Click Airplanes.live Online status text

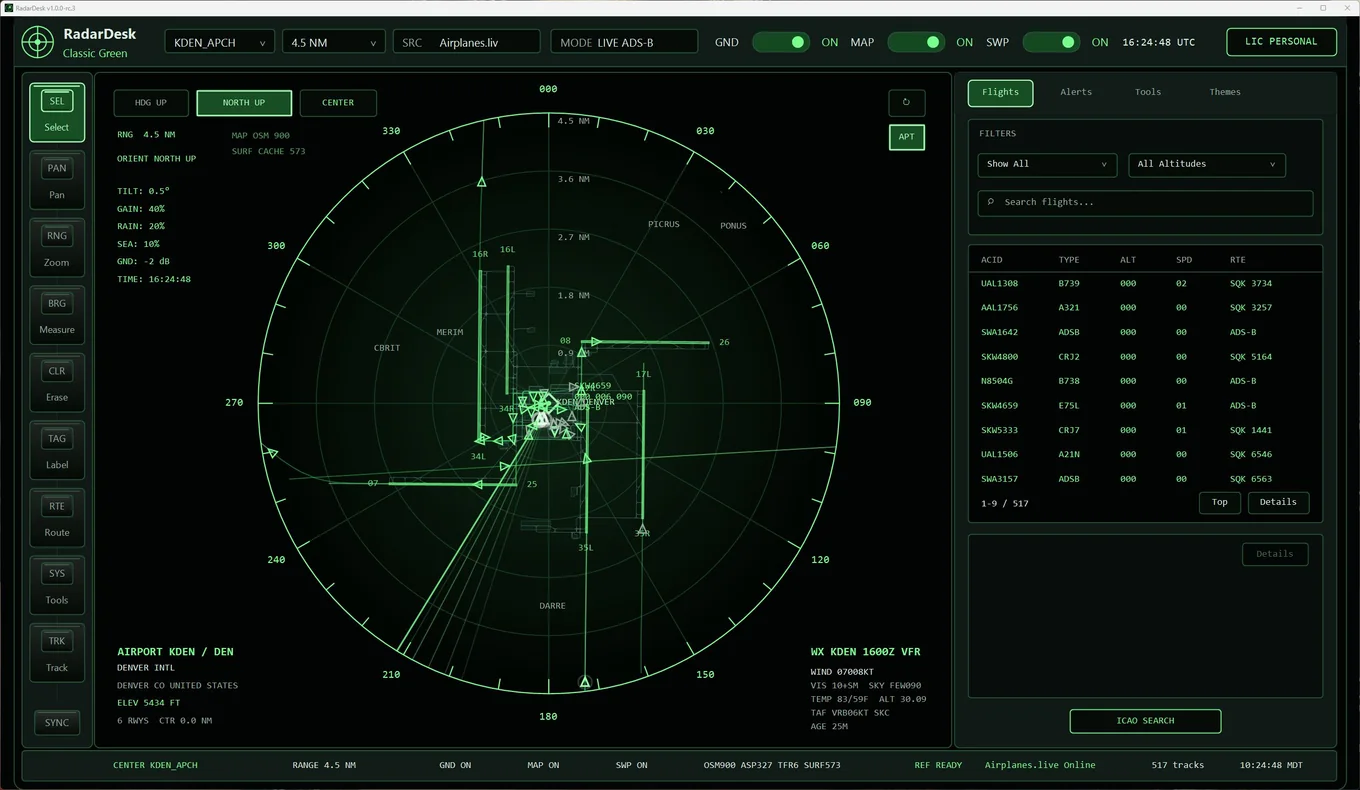[1040, 765]
